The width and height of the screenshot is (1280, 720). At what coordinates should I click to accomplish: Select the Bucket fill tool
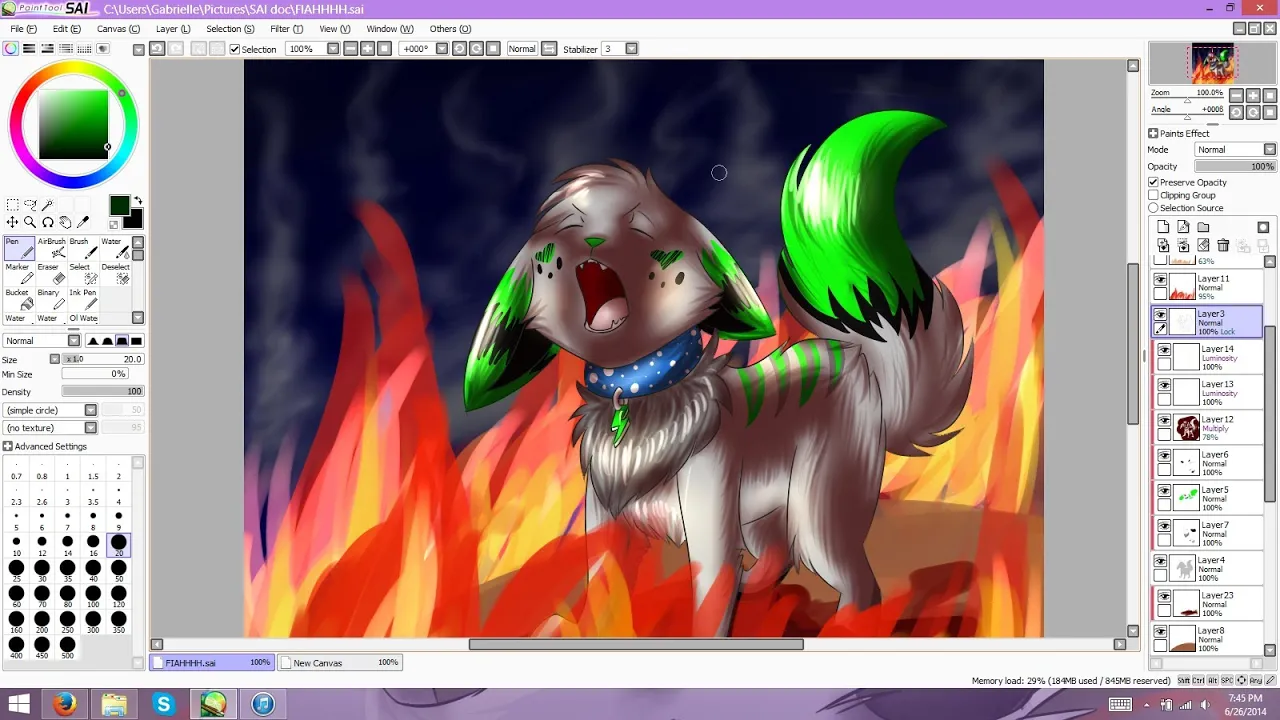[18, 299]
